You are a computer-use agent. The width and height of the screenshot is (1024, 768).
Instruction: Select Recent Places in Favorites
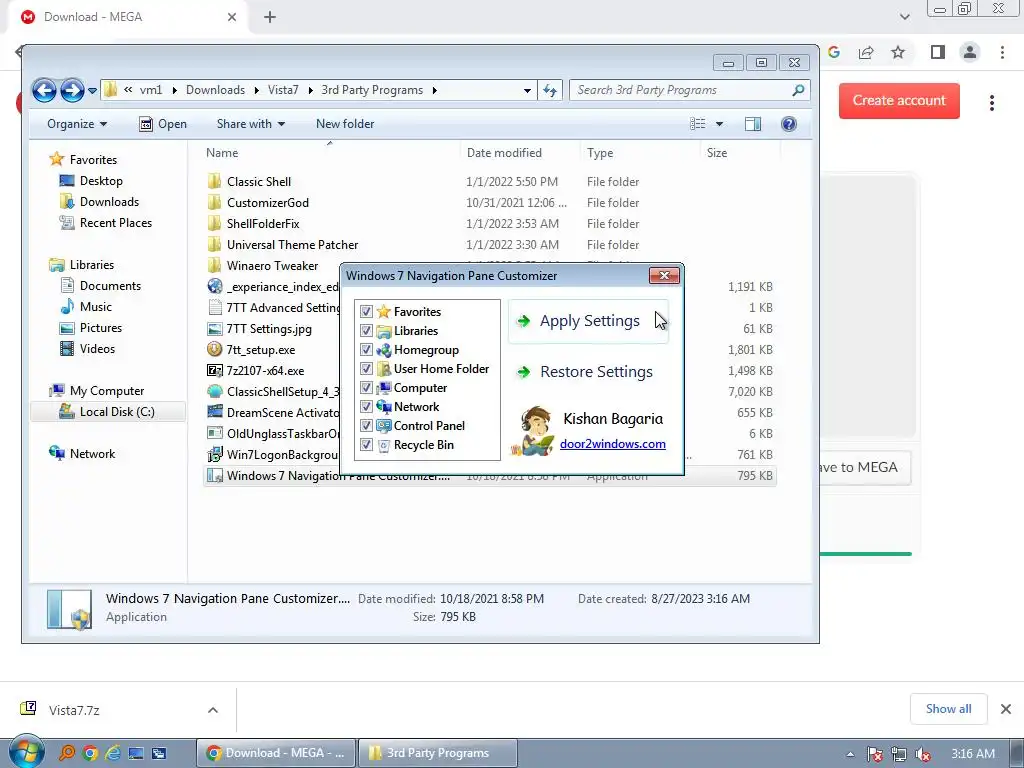point(105,223)
